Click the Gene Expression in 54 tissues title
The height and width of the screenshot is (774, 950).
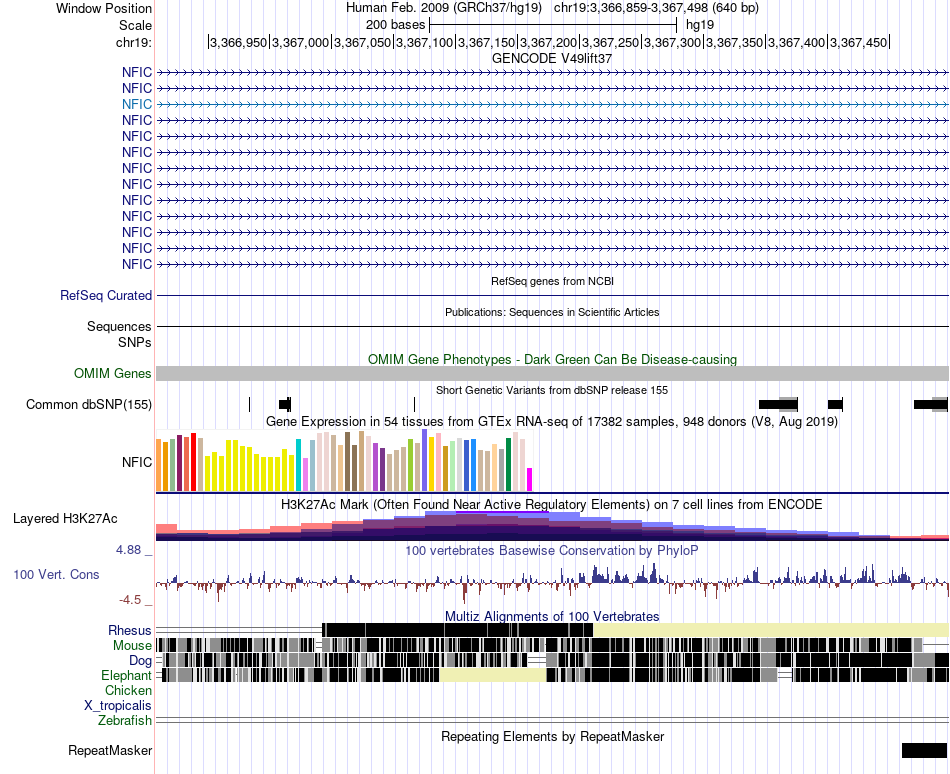pos(552,421)
